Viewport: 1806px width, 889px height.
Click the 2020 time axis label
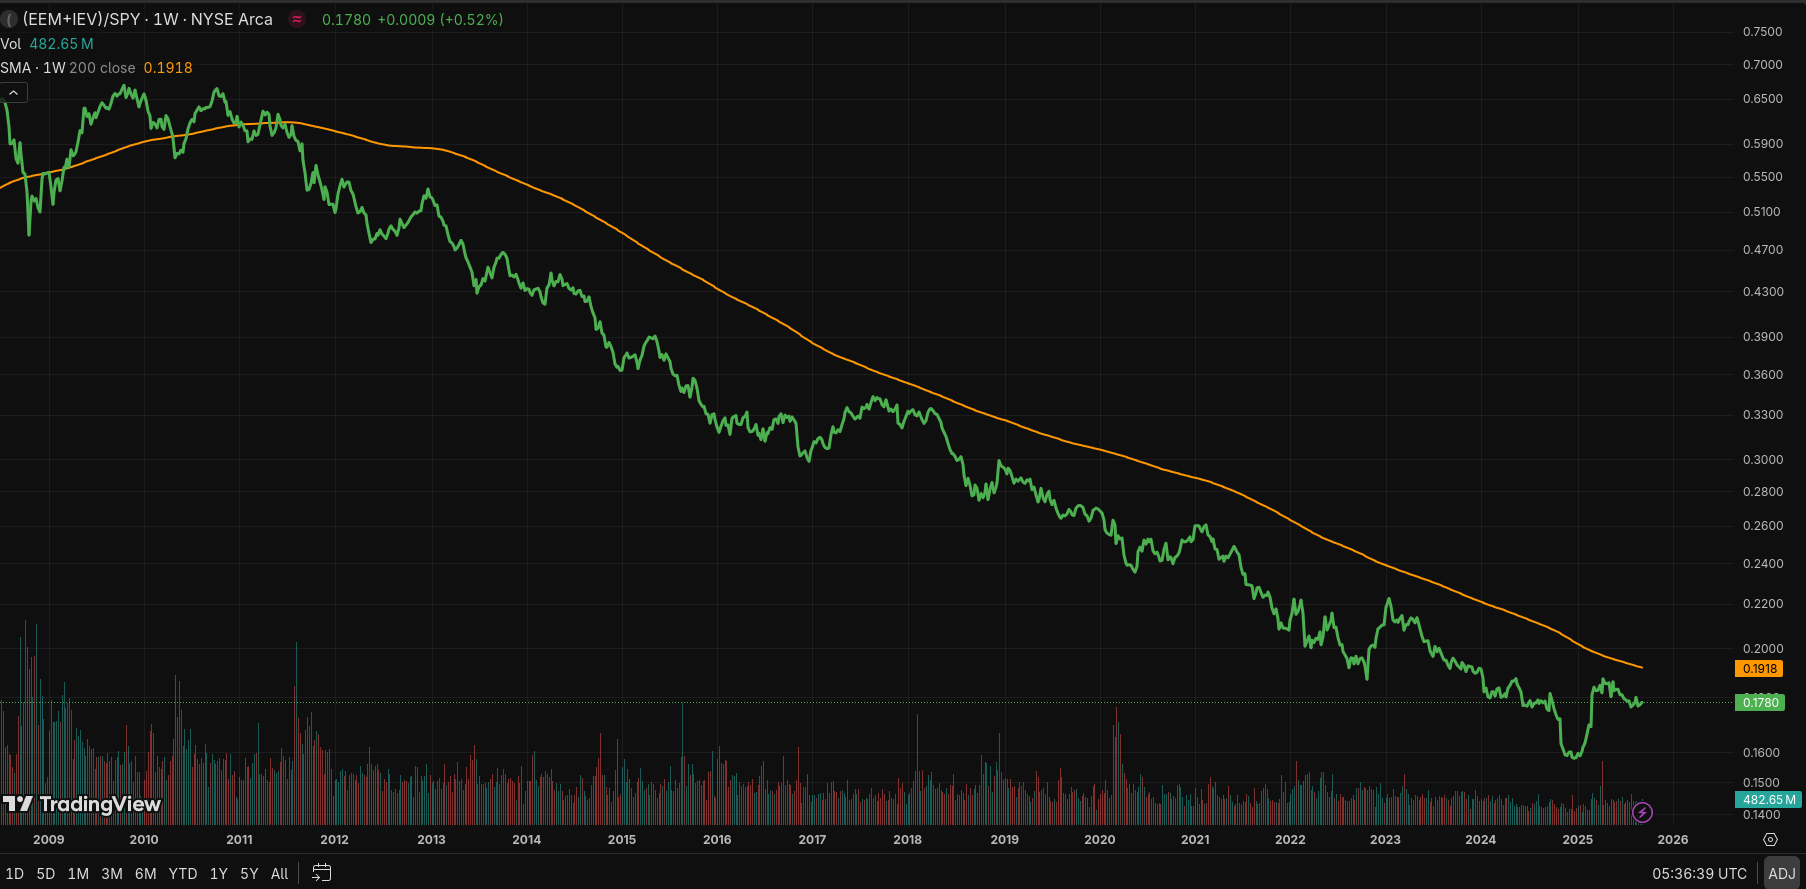(1100, 840)
